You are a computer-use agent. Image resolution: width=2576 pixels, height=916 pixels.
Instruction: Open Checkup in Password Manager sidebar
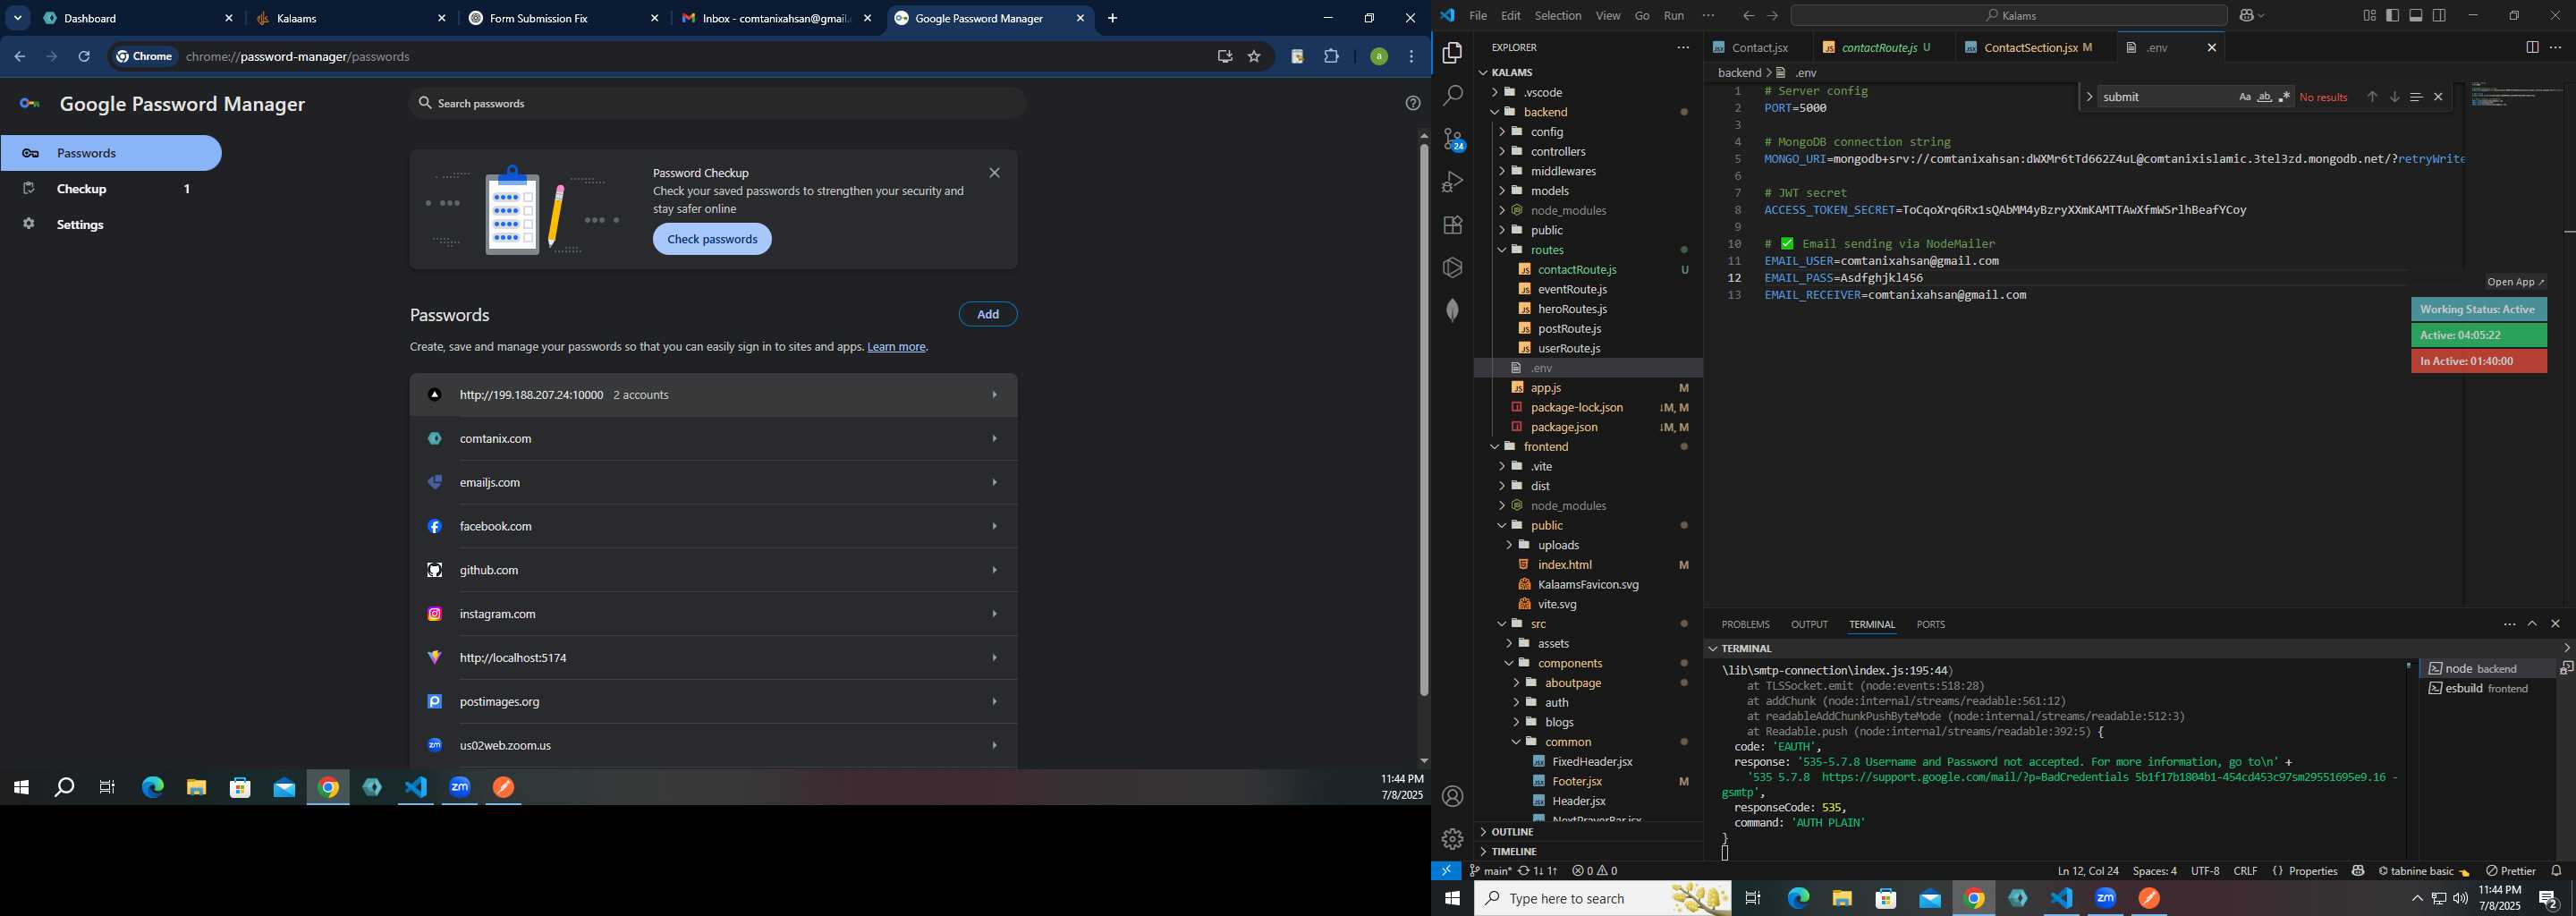point(111,189)
